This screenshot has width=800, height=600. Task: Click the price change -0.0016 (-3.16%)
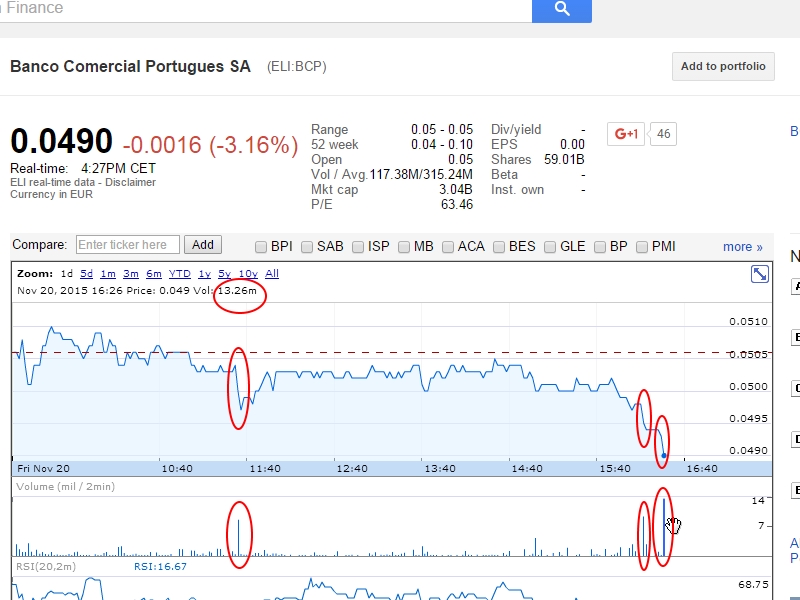click(x=210, y=145)
